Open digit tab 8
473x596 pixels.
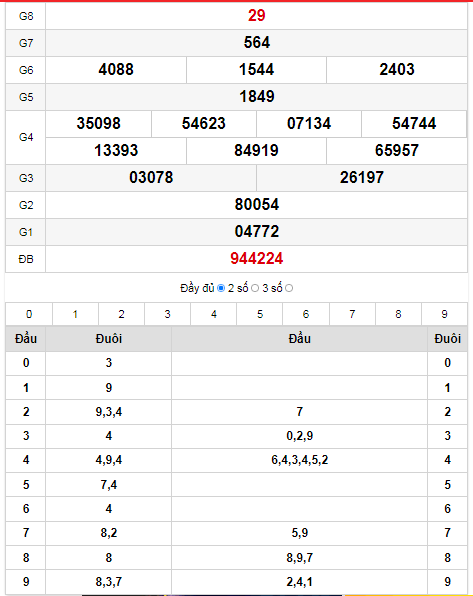point(398,314)
